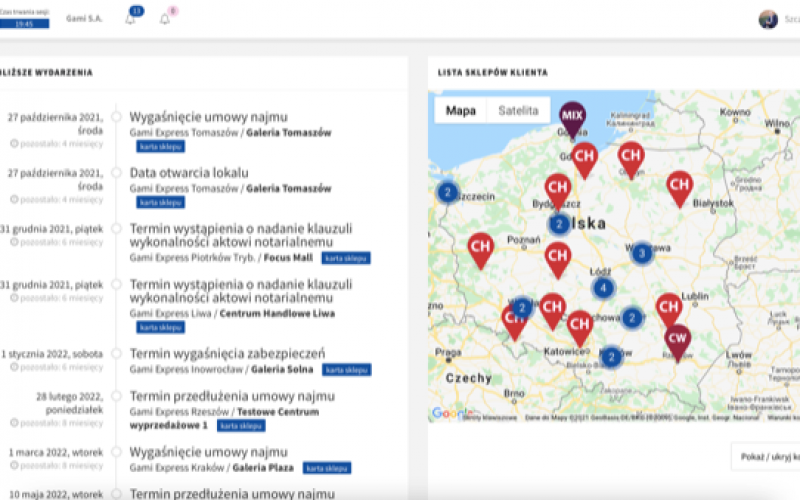Click Testowe Centrum store name
This screenshot has width=800, height=500.
pyautogui.click(x=278, y=412)
